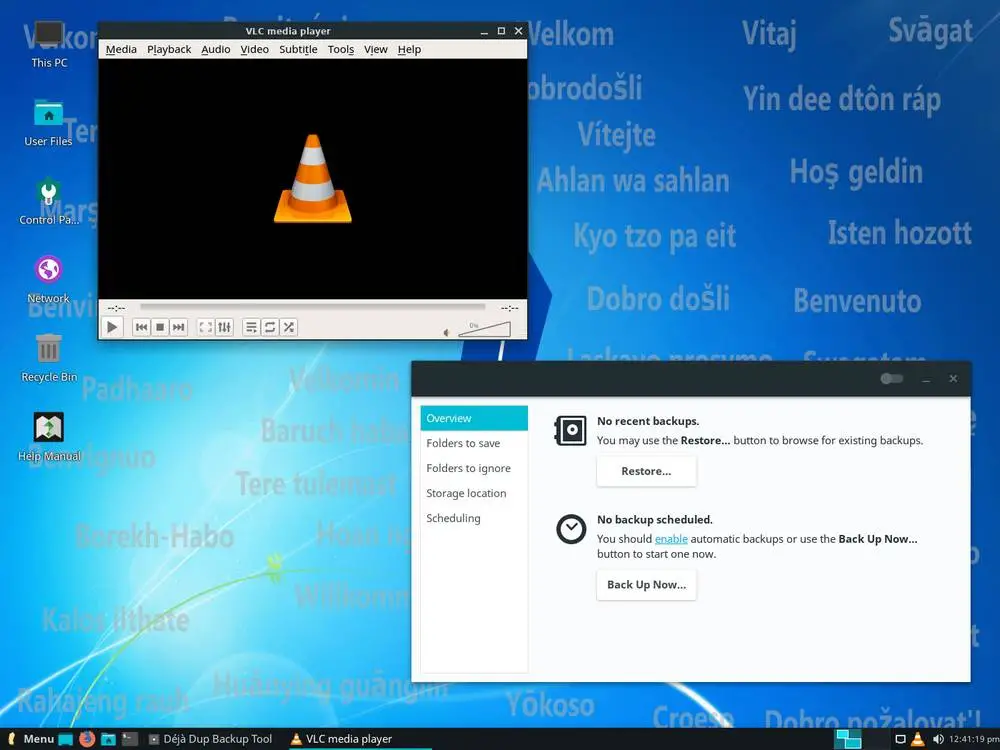Minimize the Déjà Dup backup window
1000x750 pixels.
pos(926,379)
